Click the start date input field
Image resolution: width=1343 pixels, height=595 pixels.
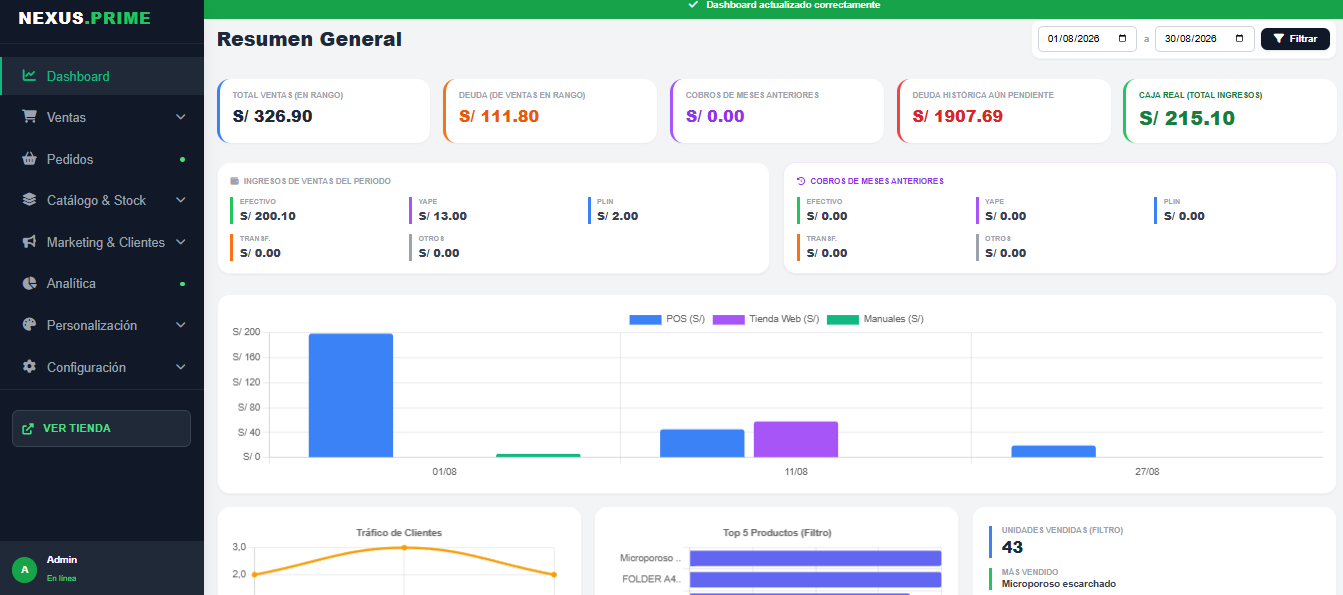(1088, 39)
